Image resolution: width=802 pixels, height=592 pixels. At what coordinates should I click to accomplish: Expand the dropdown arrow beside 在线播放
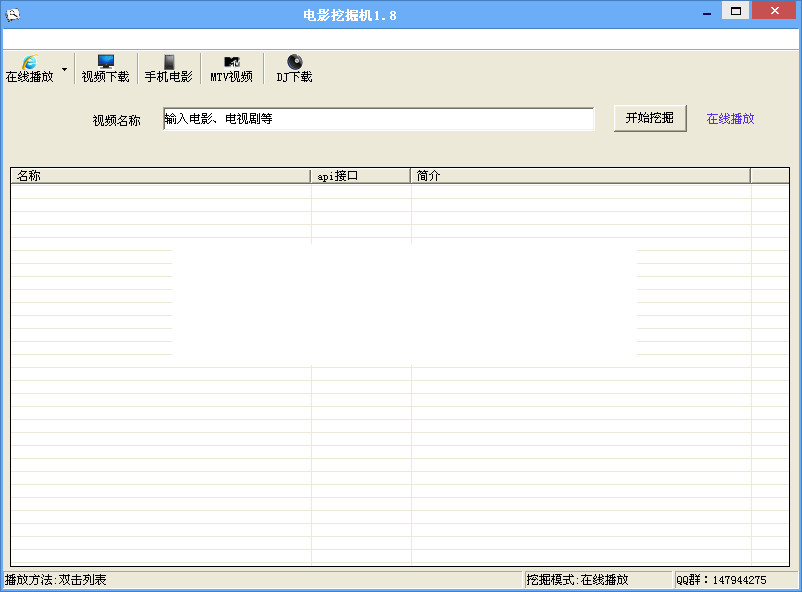pos(64,69)
